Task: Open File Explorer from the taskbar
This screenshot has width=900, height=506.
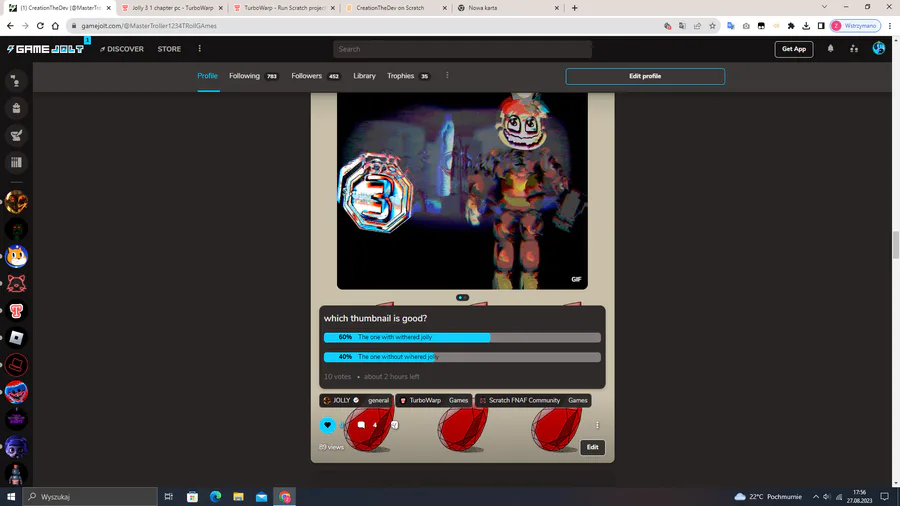Action: (x=238, y=496)
